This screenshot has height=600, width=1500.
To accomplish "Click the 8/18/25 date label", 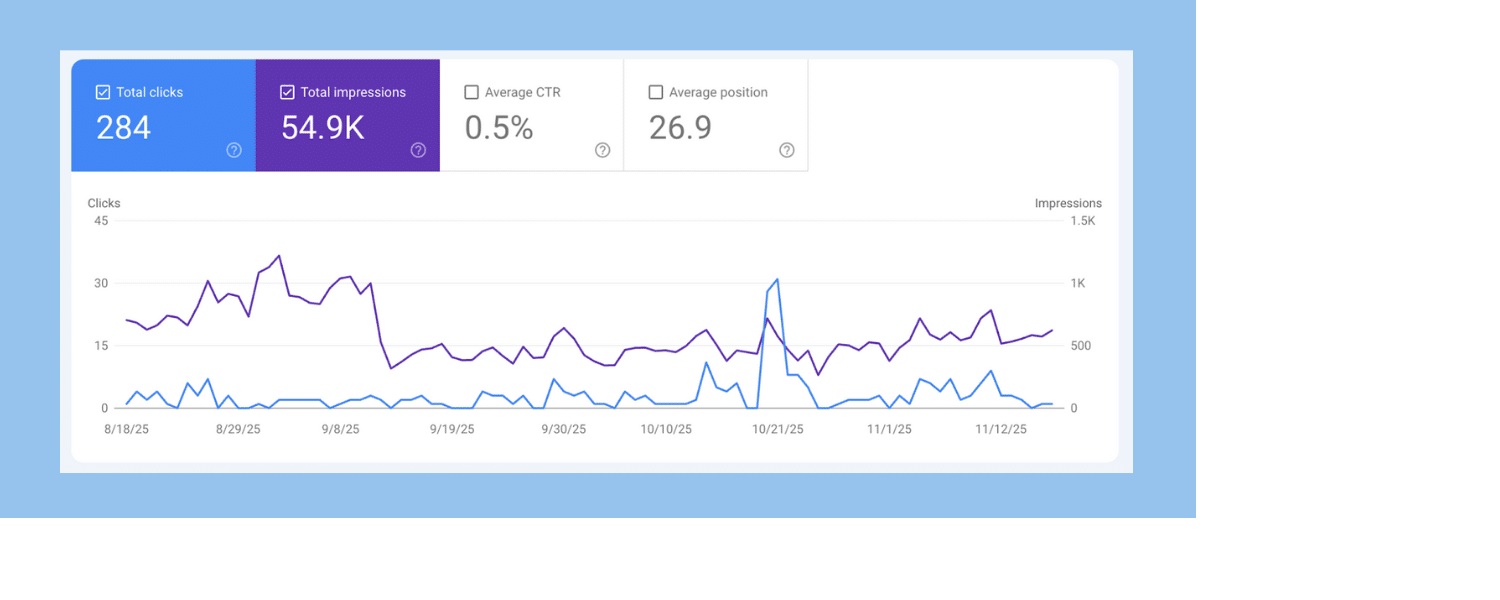I will point(126,429).
